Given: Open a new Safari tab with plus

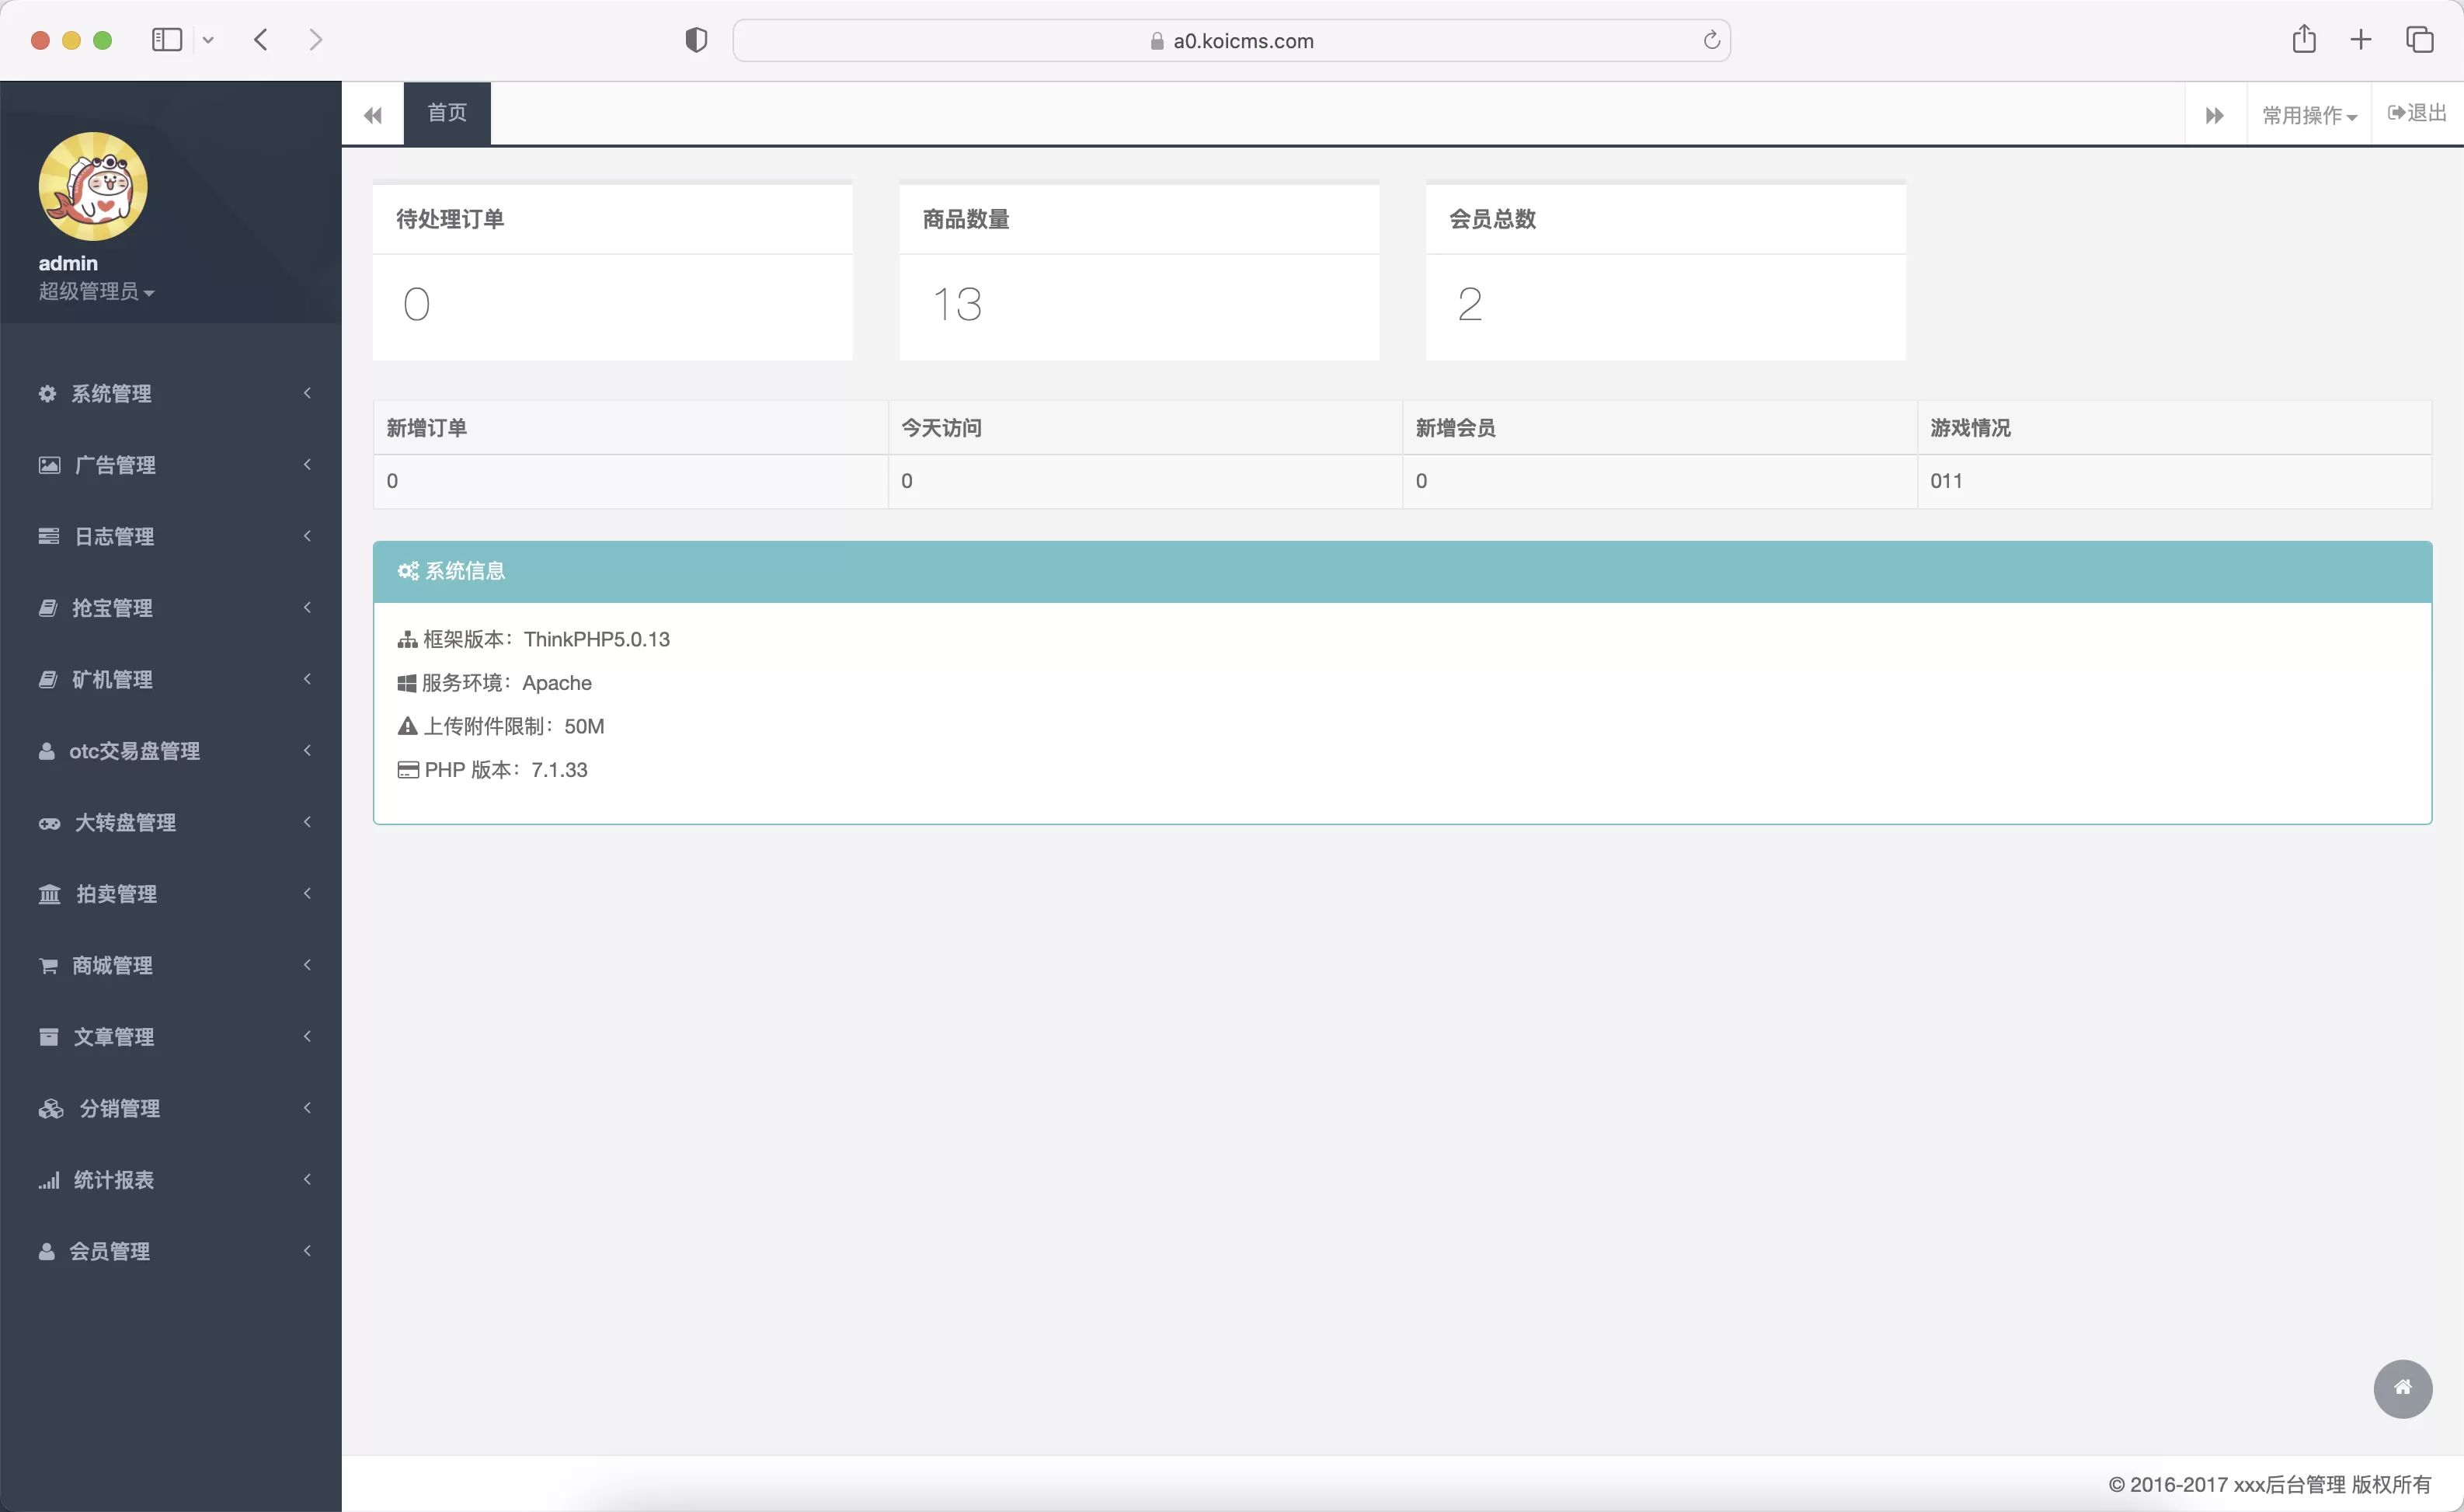Looking at the screenshot, I should (x=2361, y=40).
